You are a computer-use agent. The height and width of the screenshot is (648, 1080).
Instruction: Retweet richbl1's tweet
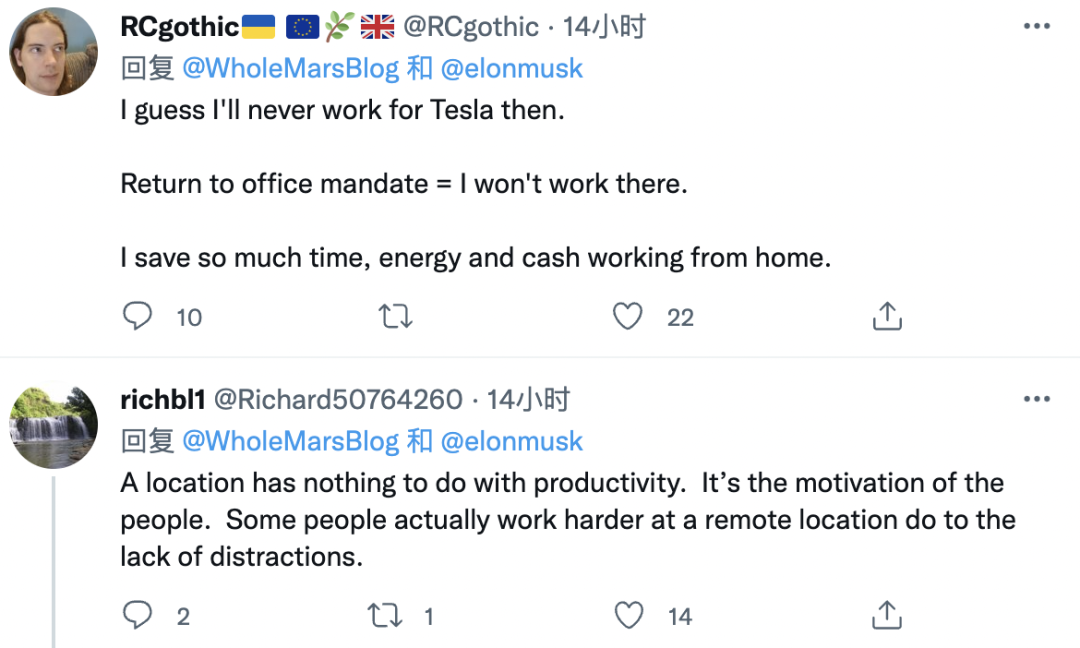pos(386,615)
